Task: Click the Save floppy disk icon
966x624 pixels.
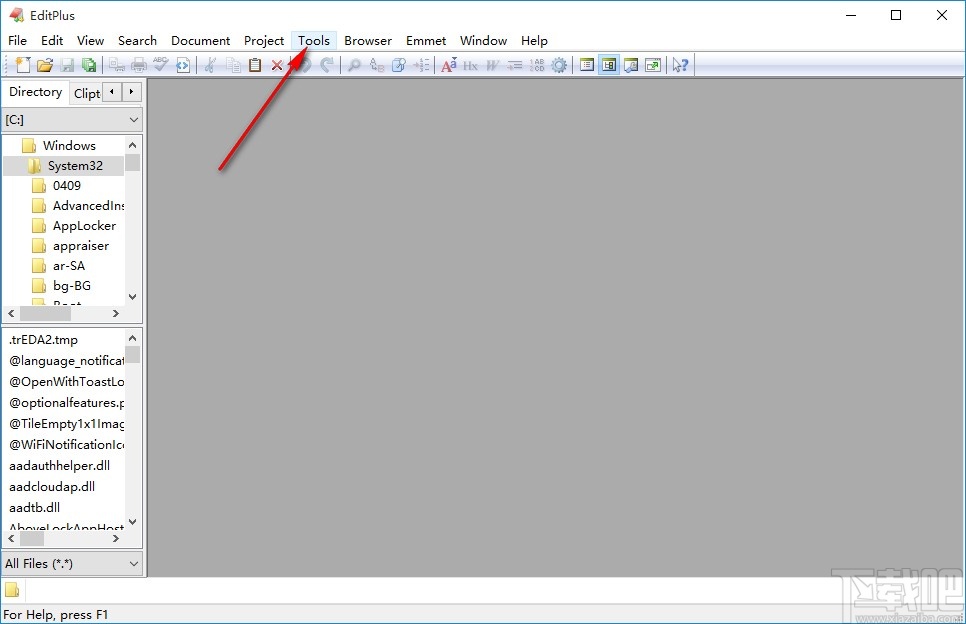Action: [x=67, y=65]
